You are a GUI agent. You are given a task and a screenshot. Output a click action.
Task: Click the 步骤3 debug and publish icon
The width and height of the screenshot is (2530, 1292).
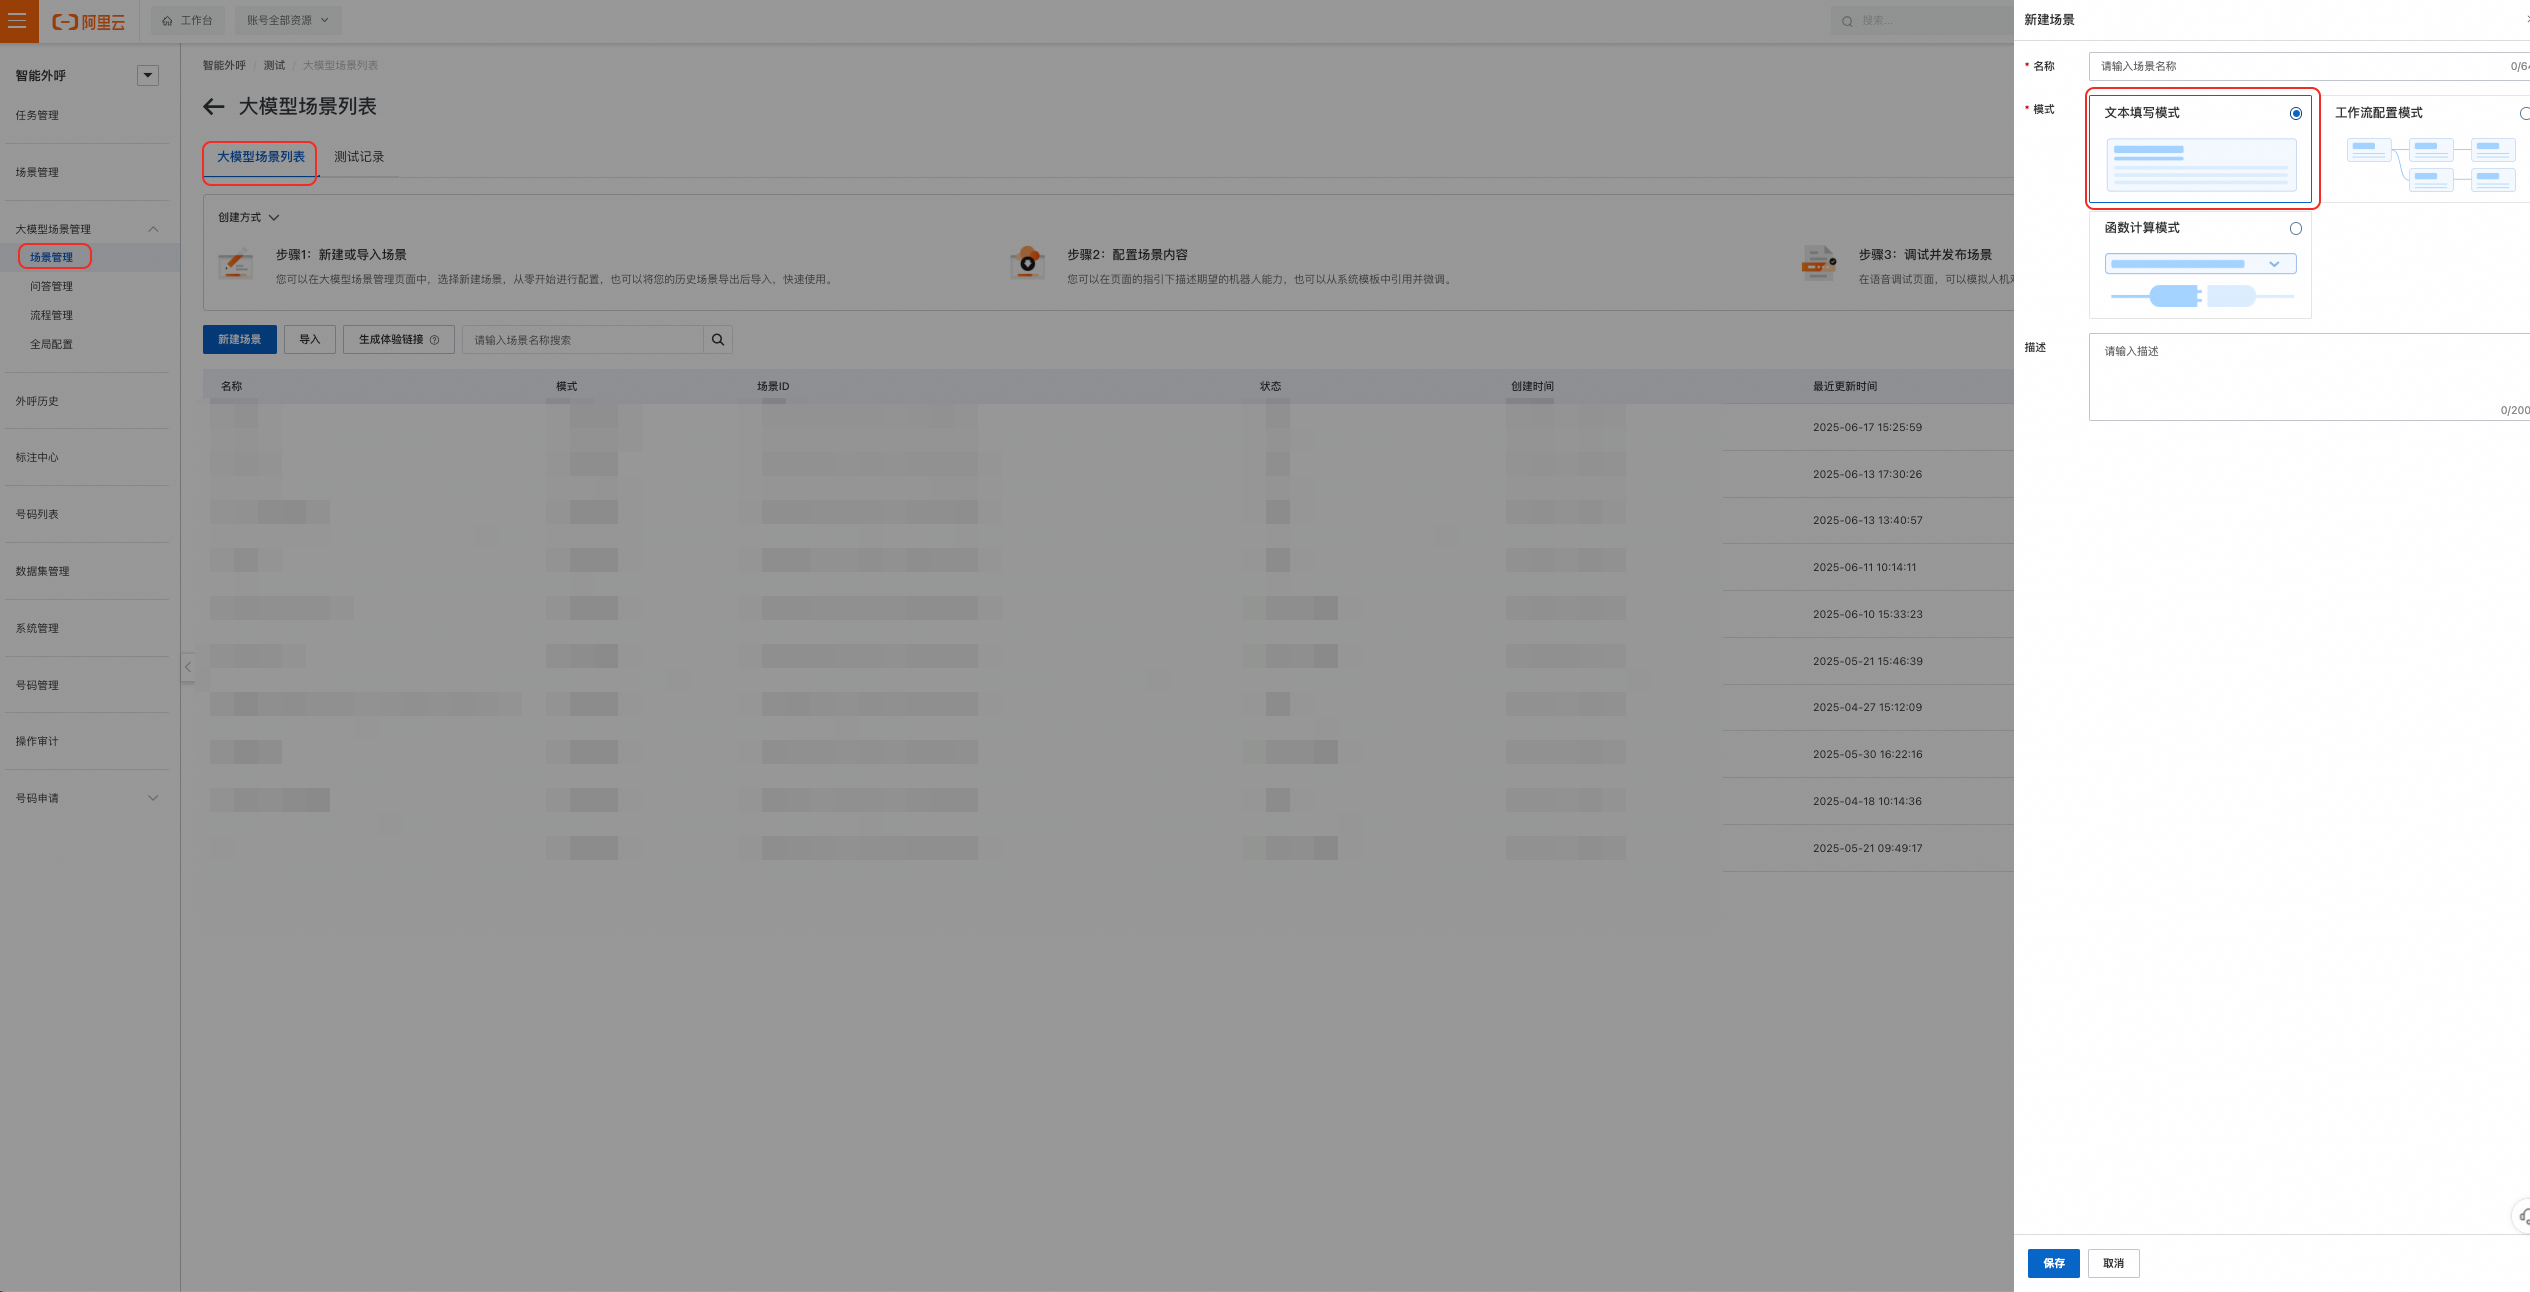tap(1819, 265)
